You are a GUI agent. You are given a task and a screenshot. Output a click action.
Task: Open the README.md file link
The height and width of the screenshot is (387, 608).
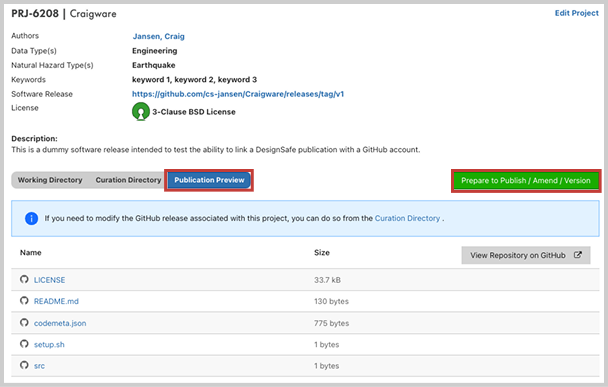pos(56,301)
